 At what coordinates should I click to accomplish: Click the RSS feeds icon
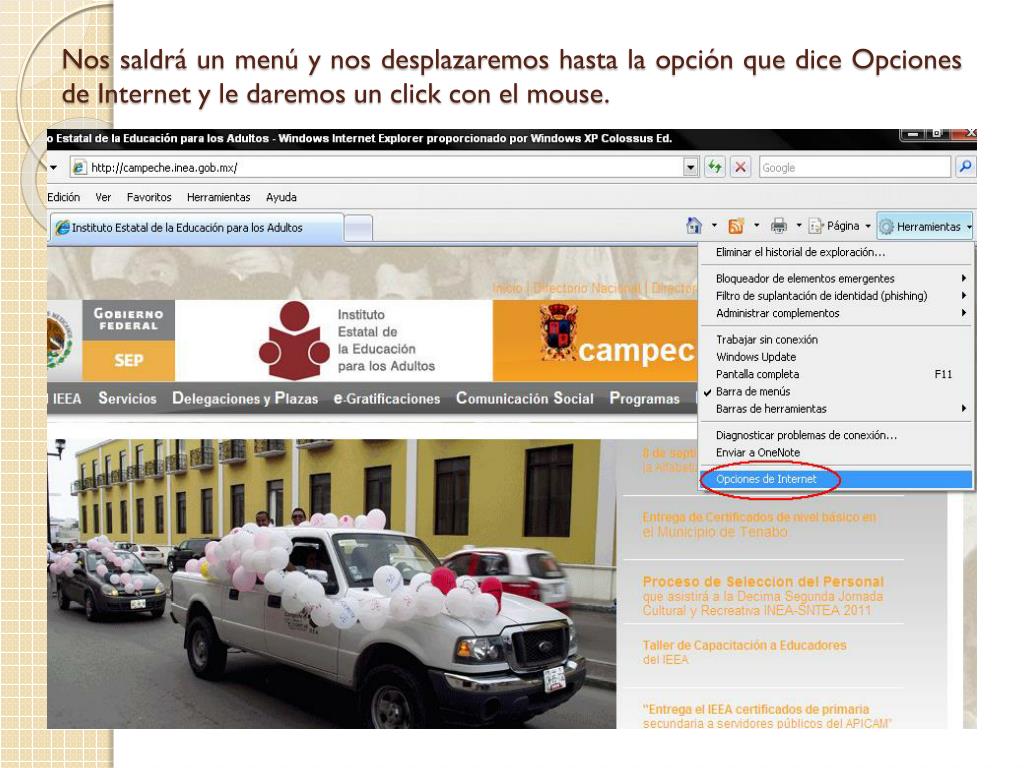point(736,226)
